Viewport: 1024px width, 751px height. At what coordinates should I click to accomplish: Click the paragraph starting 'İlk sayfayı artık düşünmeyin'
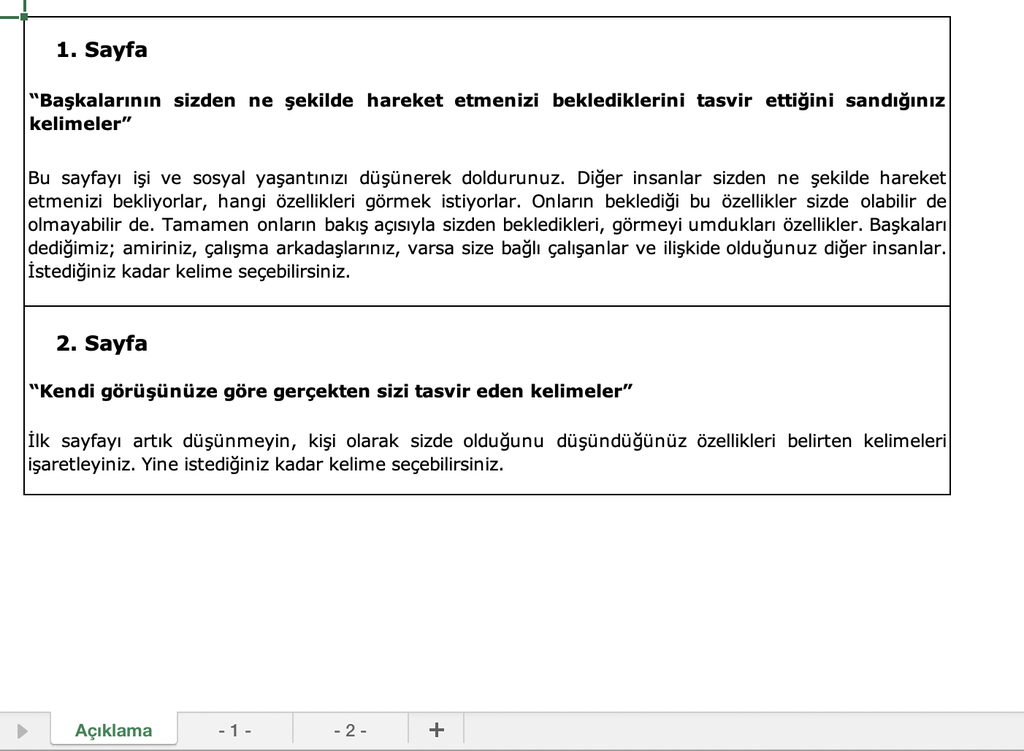[487, 453]
